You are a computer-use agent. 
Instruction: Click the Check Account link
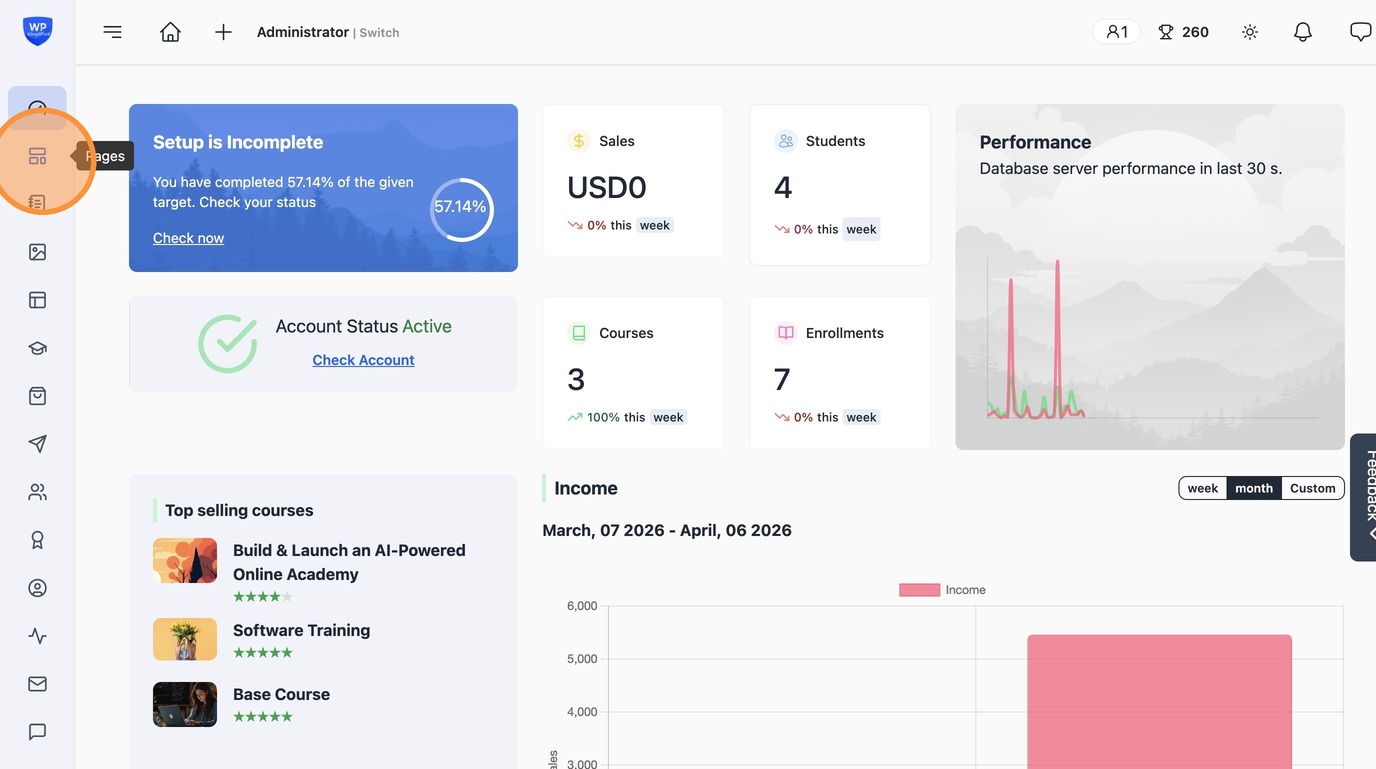click(x=363, y=360)
